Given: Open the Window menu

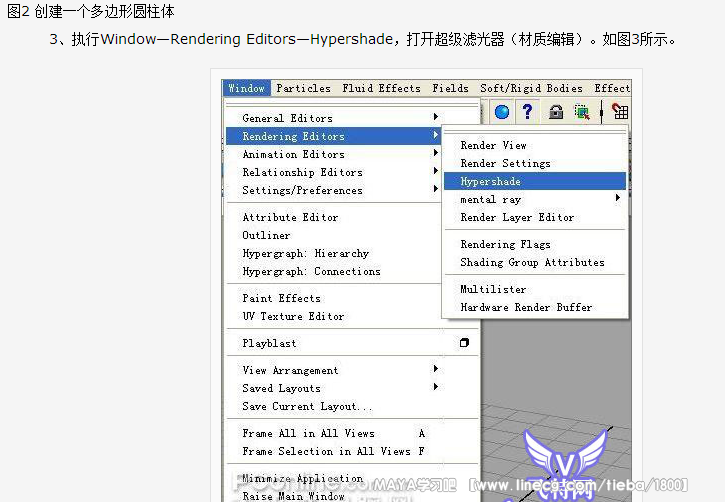Looking at the screenshot, I should point(246,88).
